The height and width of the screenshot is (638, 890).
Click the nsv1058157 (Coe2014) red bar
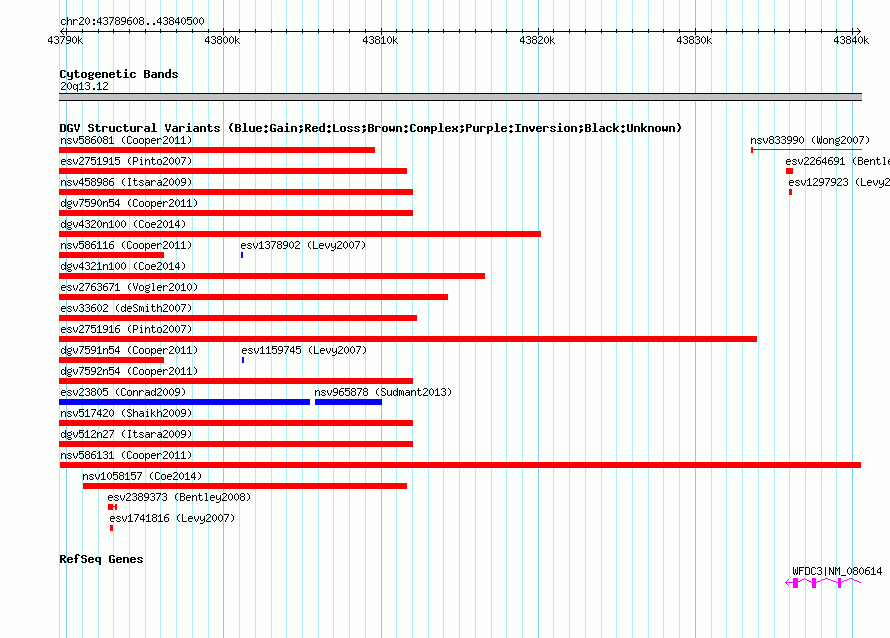(245, 486)
